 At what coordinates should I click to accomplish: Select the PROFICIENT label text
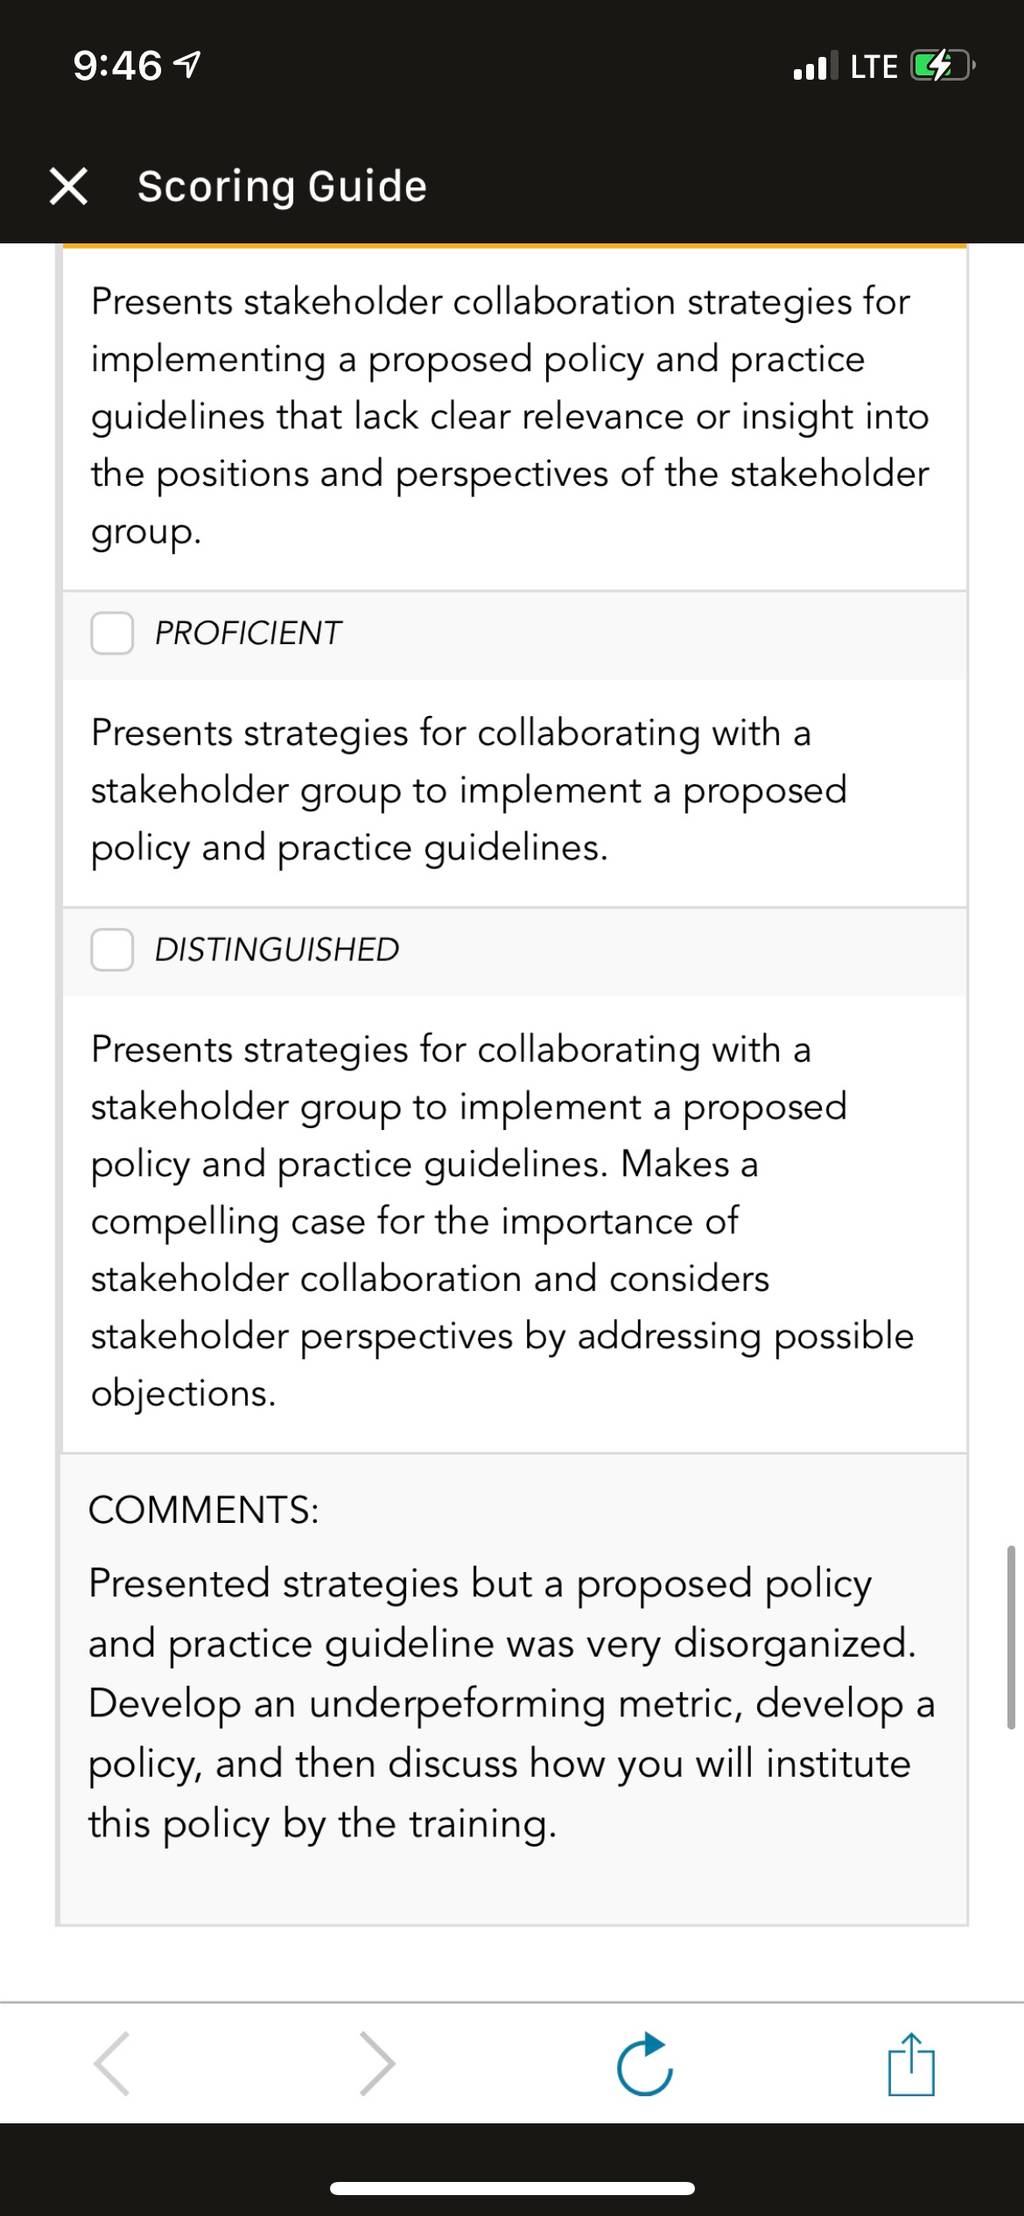(x=248, y=633)
